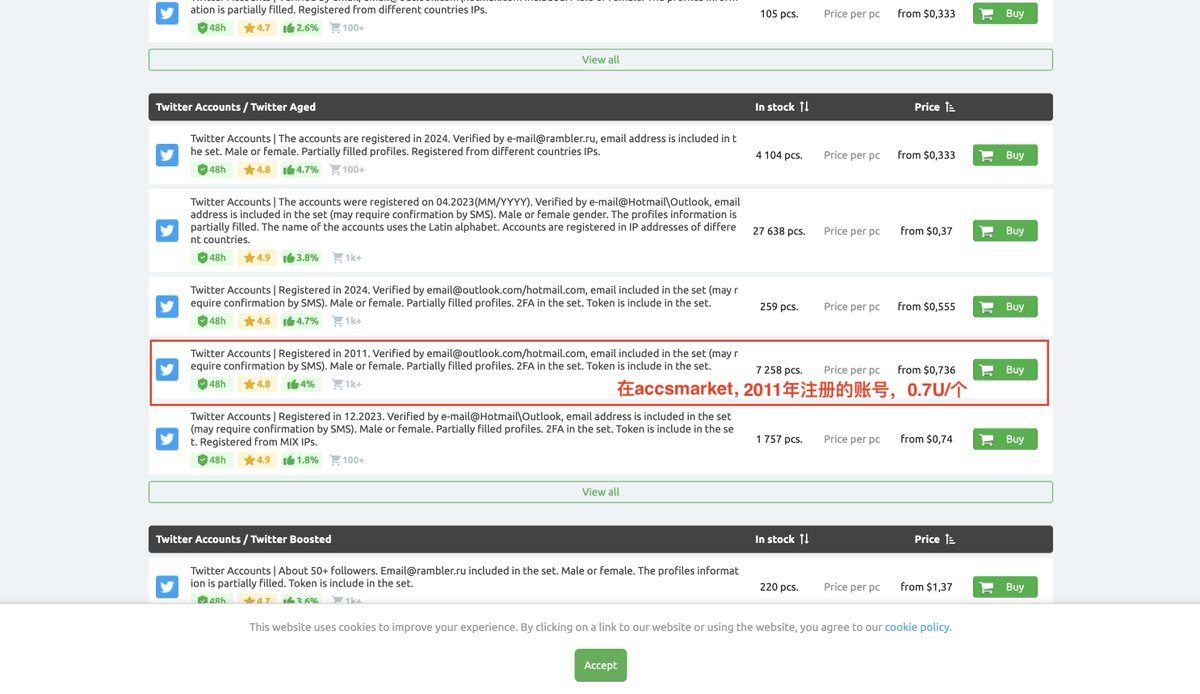This screenshot has height=694, width=1200.
Task: Buy 2024 outlook accounts at $0,555
Action: [1005, 307]
